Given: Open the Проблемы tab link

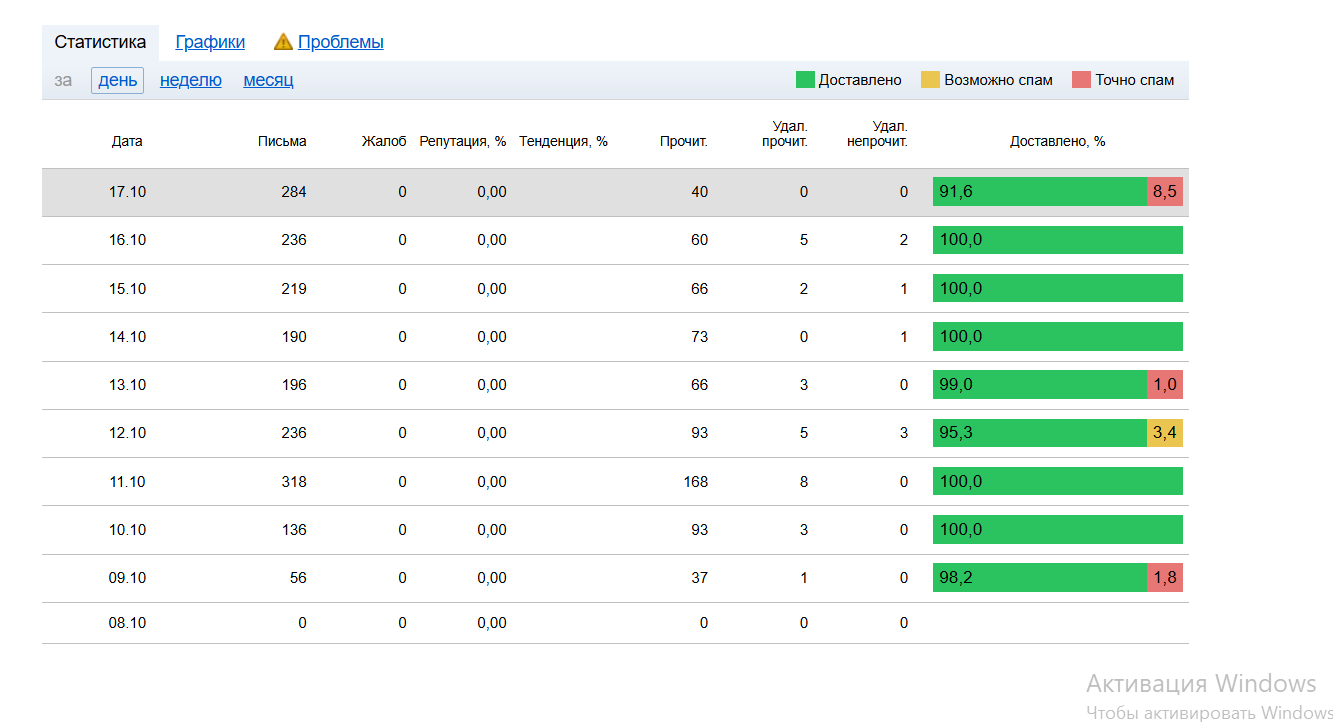Looking at the screenshot, I should coord(340,42).
